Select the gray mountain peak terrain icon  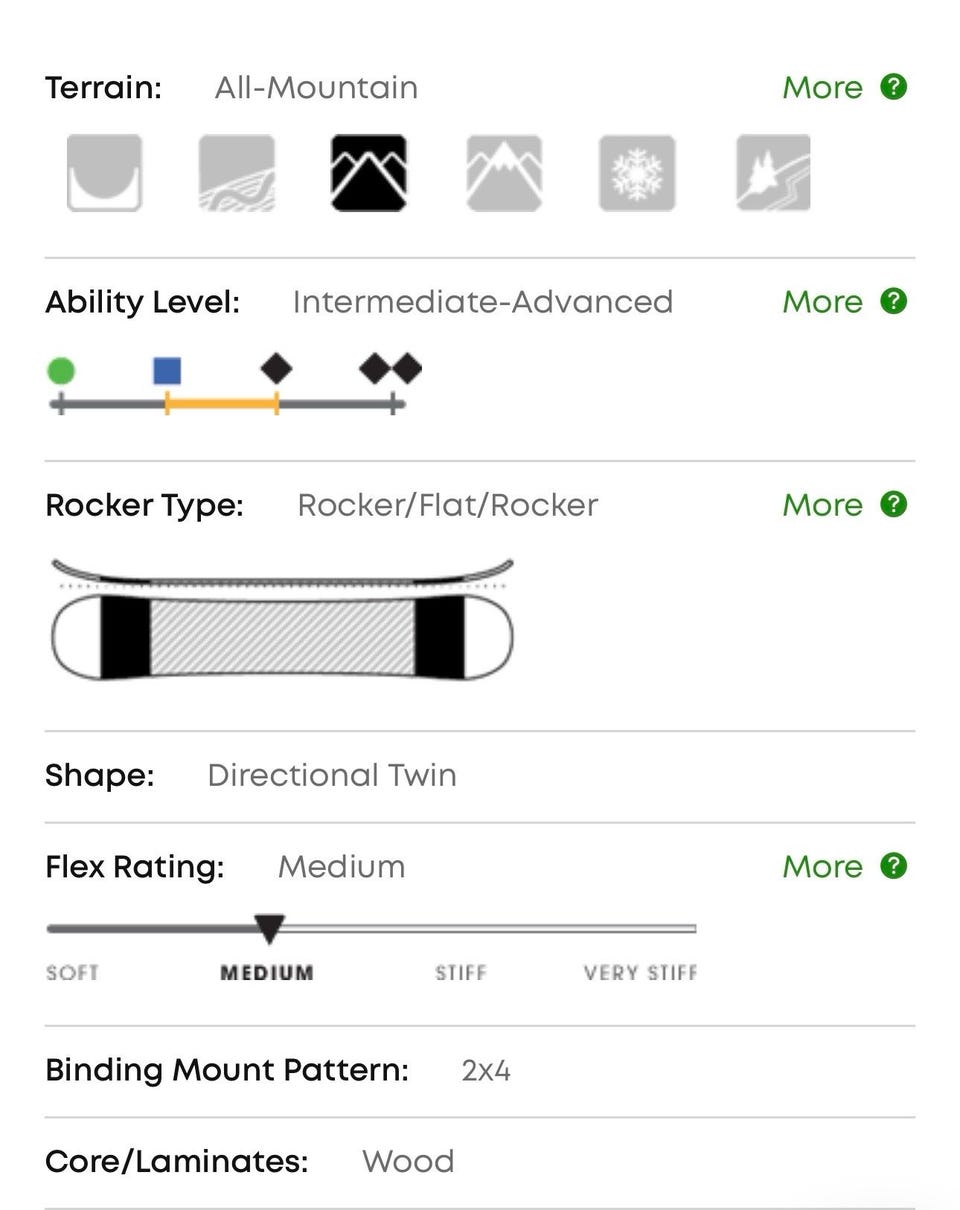(504, 173)
